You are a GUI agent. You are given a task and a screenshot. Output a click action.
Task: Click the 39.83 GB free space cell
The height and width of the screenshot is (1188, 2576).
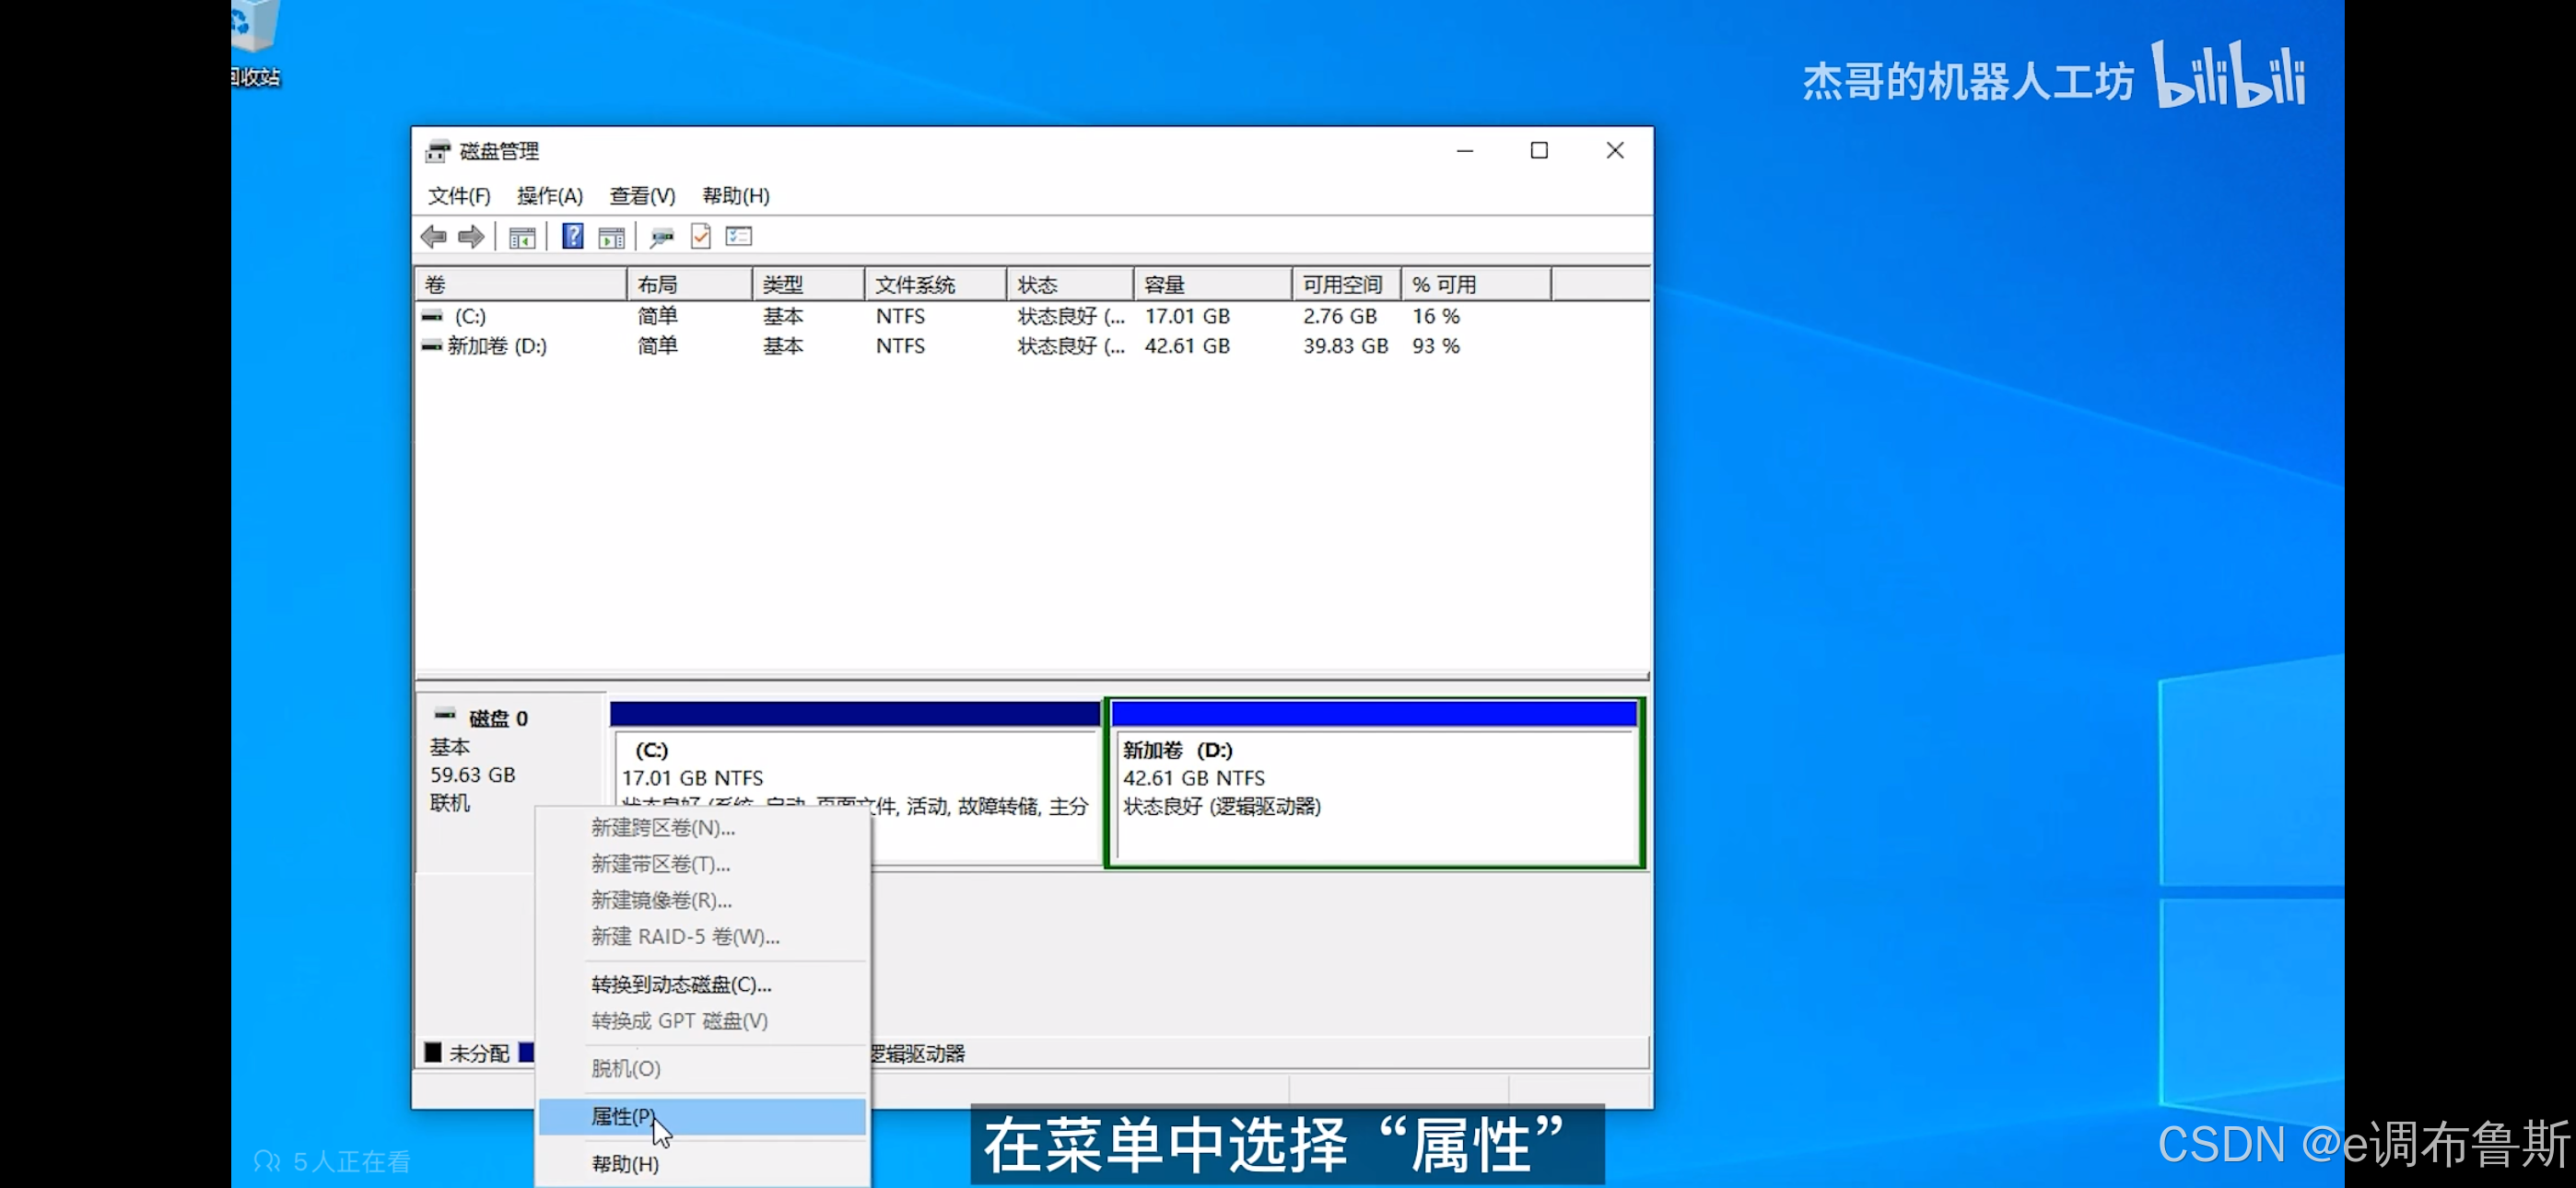tap(1345, 346)
